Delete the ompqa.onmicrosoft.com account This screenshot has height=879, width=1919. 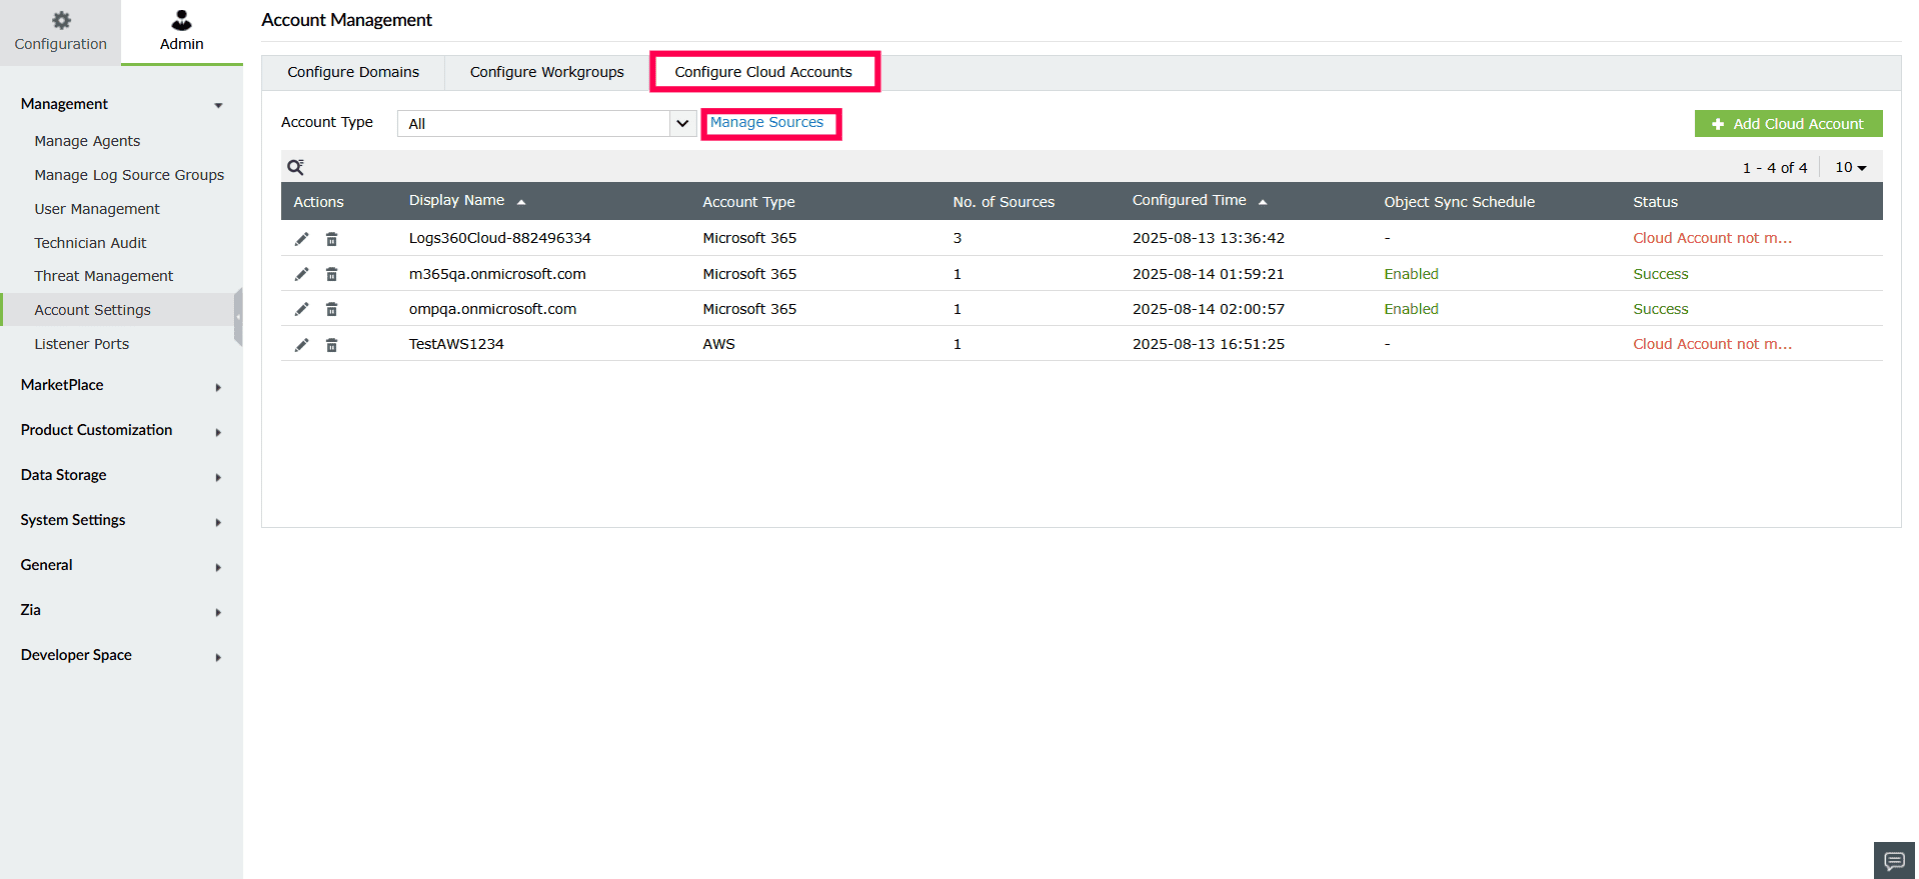(332, 309)
